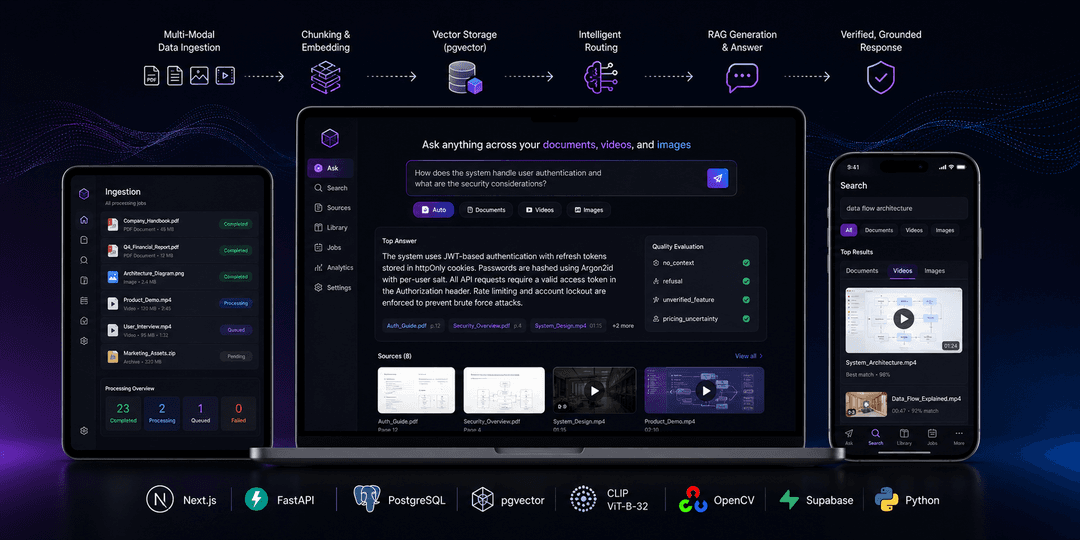Click the Intelligent Routing brain icon
The image size is (1080, 540).
coord(599,77)
